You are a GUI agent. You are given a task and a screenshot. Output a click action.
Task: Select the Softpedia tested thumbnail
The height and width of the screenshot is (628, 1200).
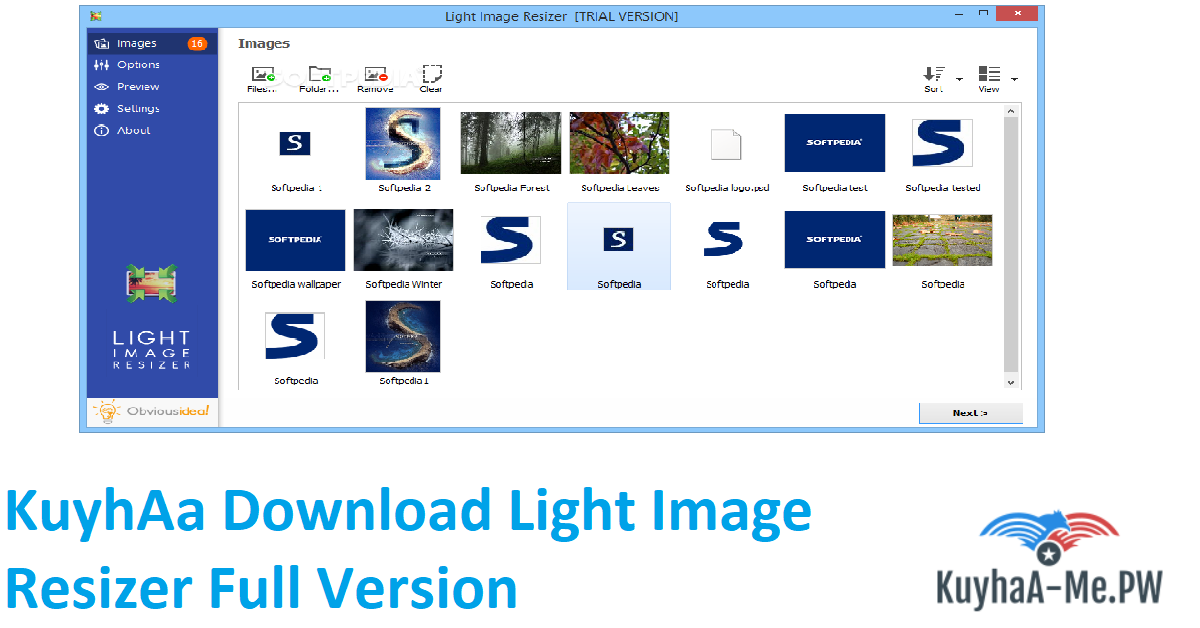point(943,143)
